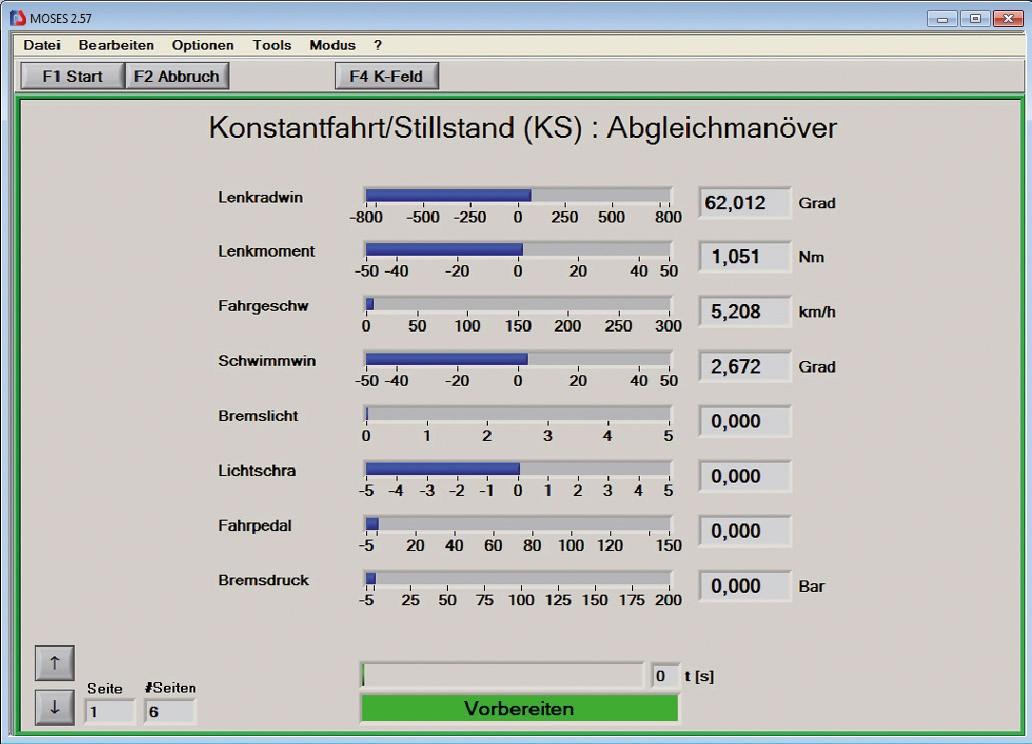Open the Bearbeiten menu
The height and width of the screenshot is (744, 1032).
[x=116, y=45]
